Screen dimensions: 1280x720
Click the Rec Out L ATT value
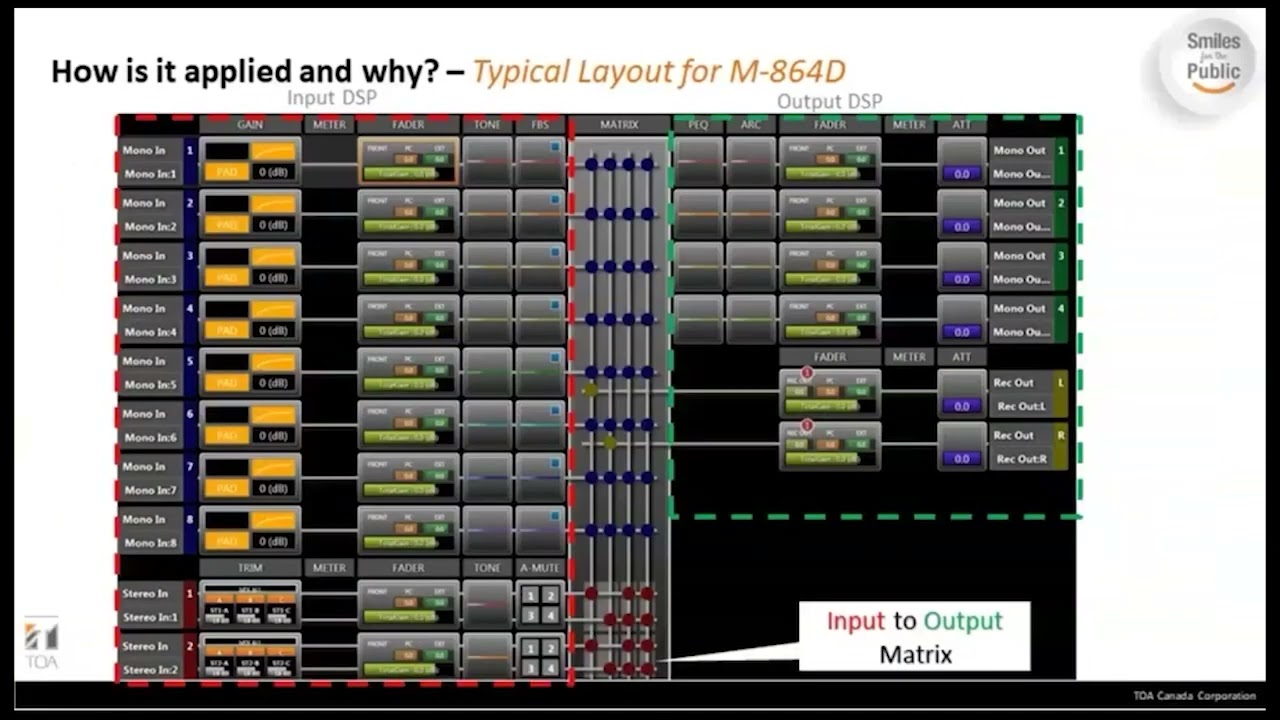(x=962, y=406)
